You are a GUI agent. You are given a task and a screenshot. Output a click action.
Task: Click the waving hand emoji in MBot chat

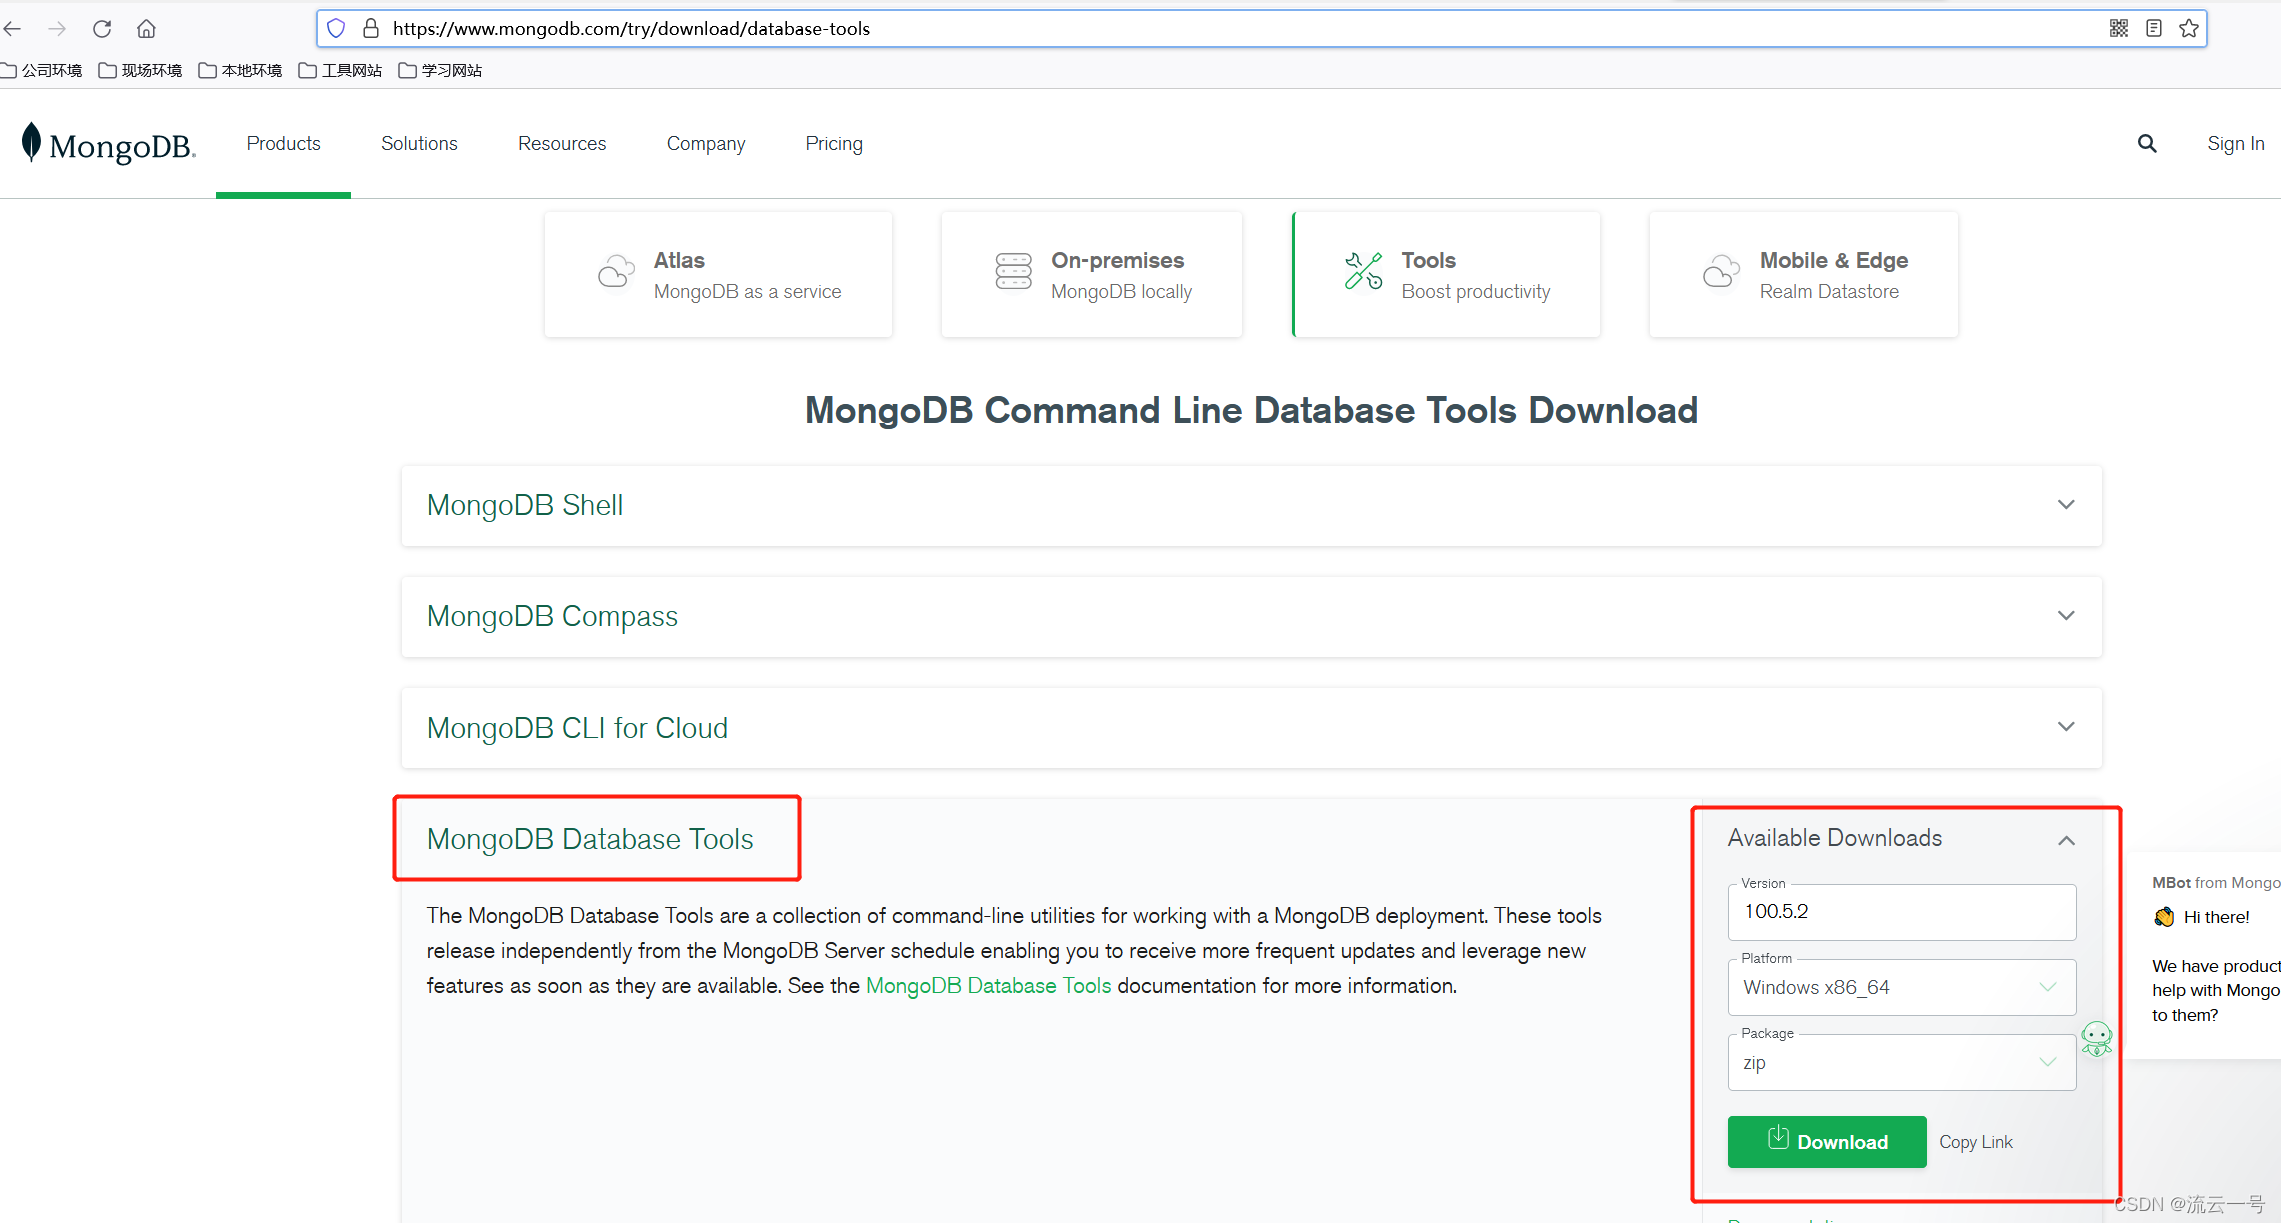point(2164,917)
